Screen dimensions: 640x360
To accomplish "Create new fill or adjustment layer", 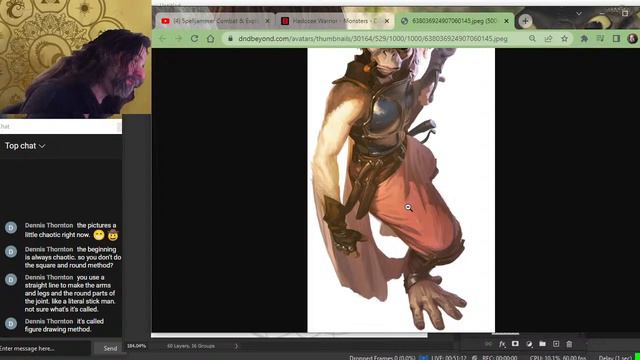I will tap(529, 344).
